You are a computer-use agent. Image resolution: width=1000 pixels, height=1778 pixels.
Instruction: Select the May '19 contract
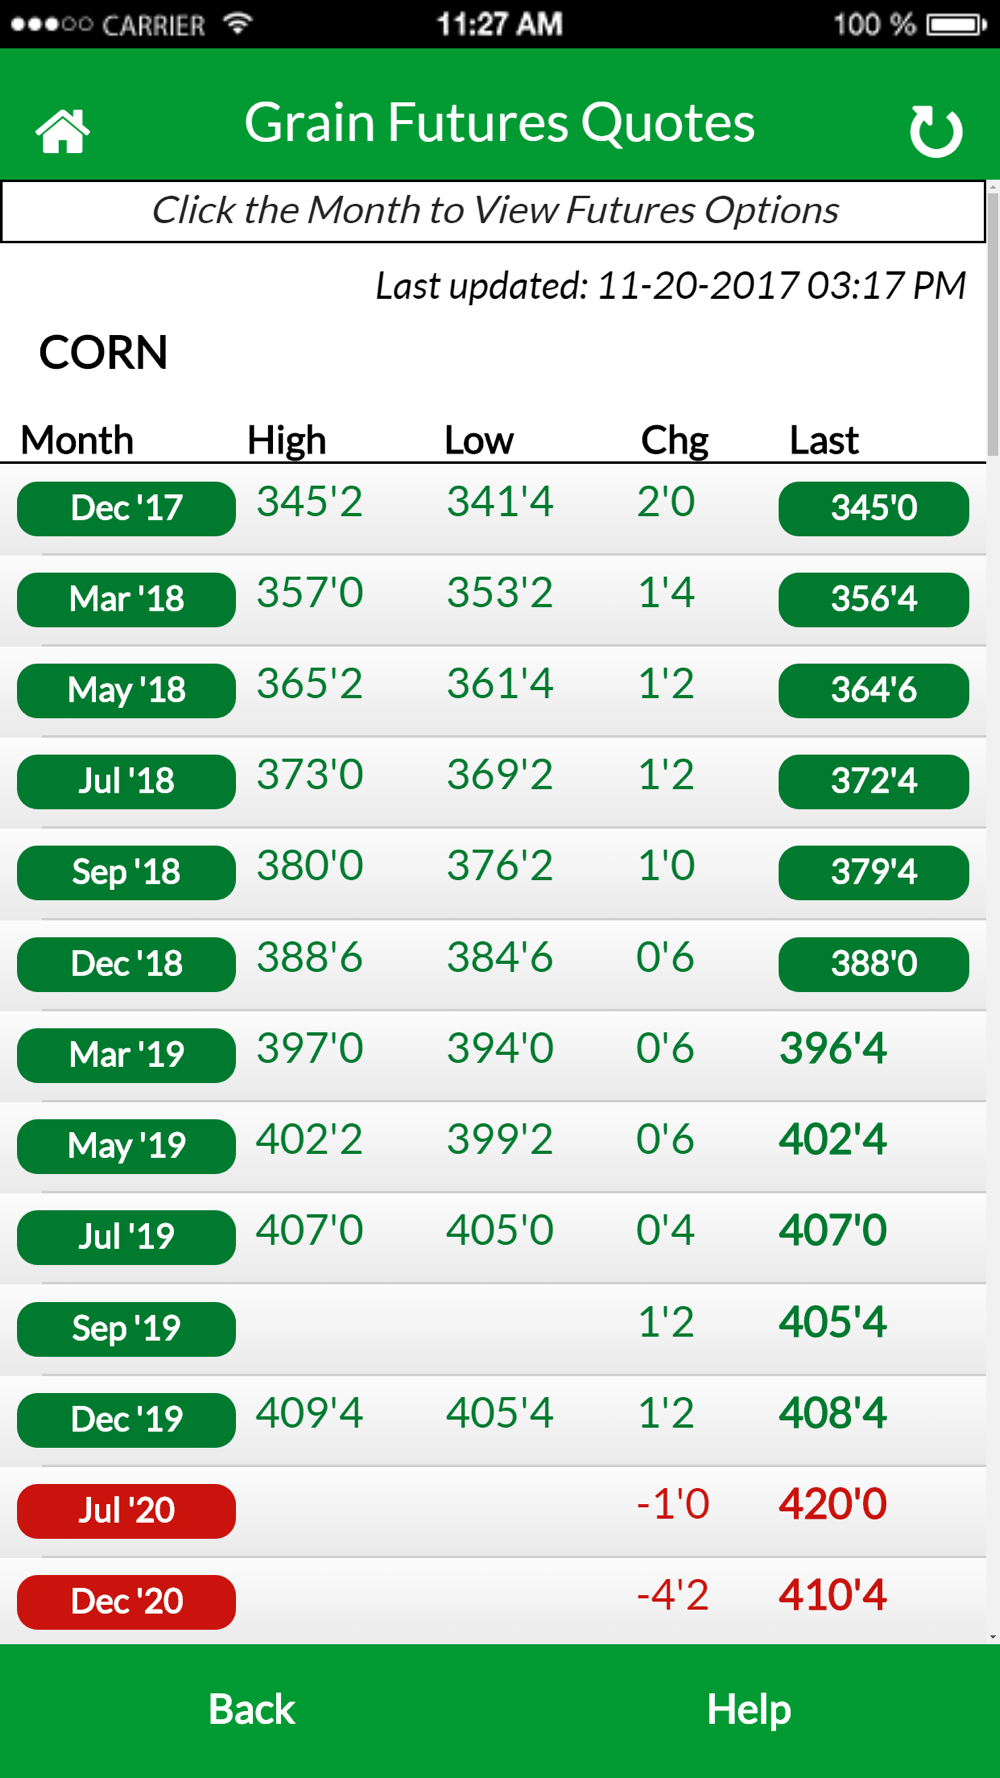(x=126, y=1146)
